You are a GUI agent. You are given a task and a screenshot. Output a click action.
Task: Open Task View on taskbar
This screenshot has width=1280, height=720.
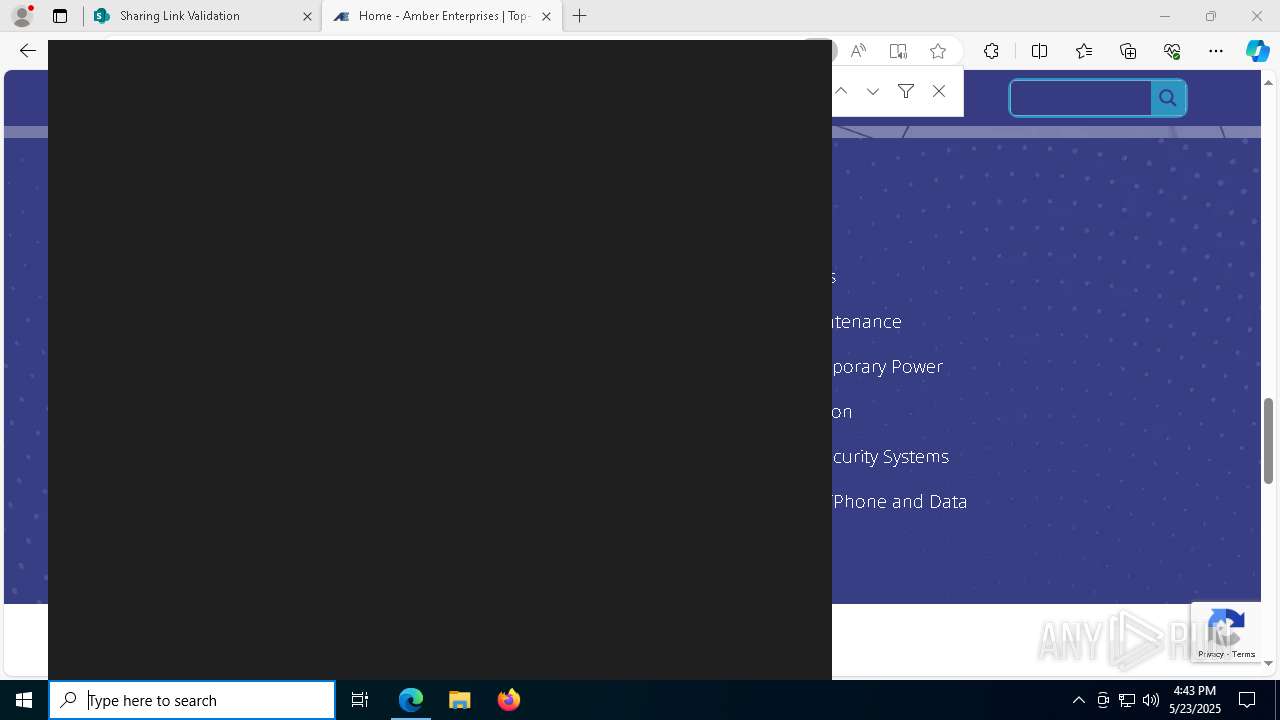[x=360, y=700]
